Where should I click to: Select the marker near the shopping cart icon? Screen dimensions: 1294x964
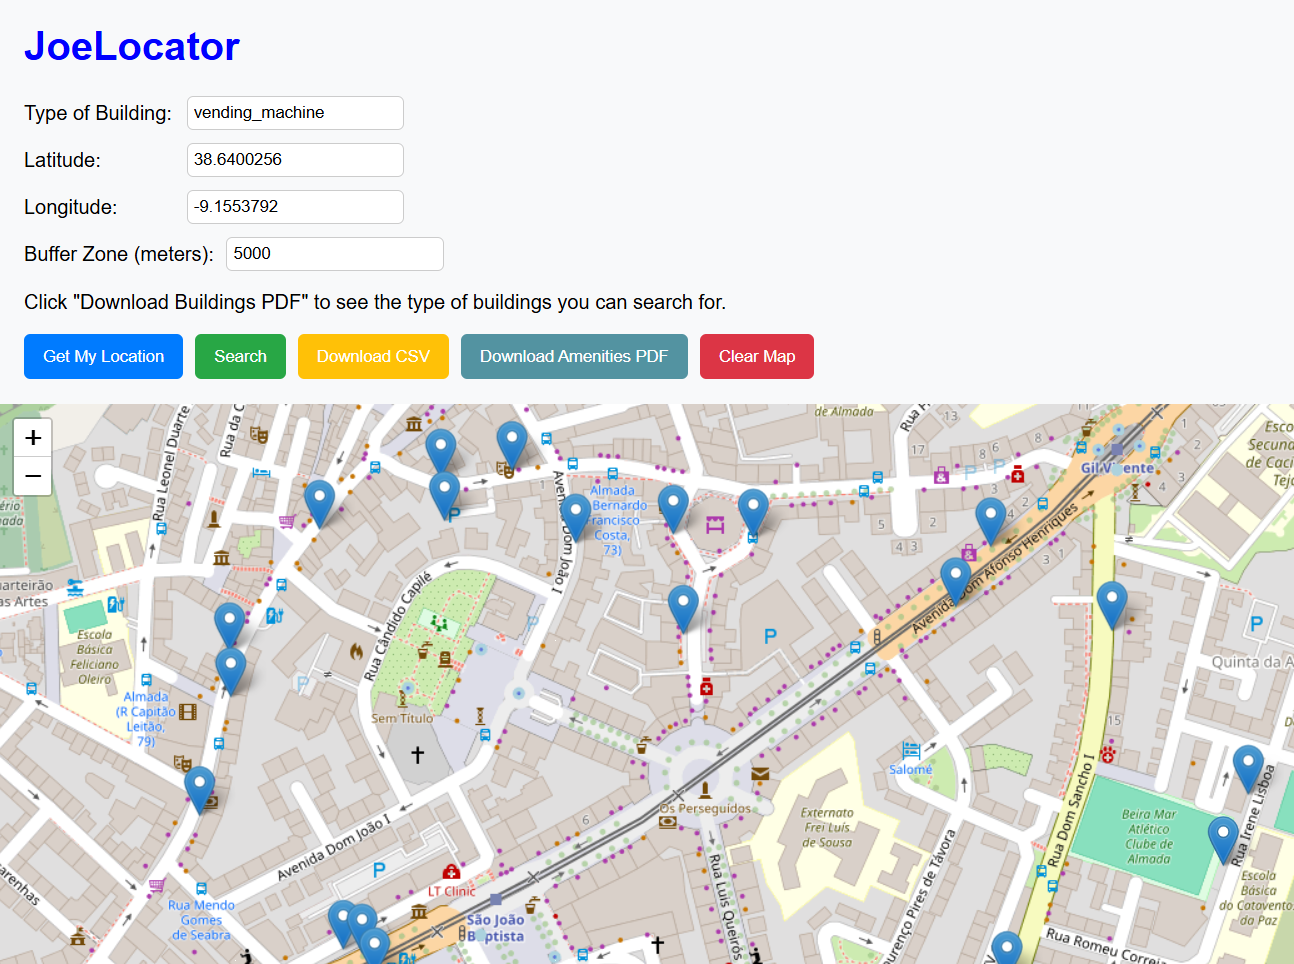[x=319, y=501]
